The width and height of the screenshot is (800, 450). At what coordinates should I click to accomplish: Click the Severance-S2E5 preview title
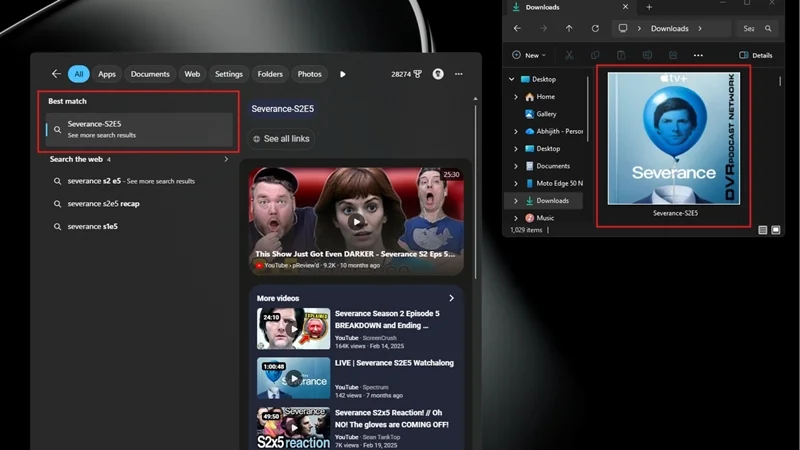click(283, 109)
